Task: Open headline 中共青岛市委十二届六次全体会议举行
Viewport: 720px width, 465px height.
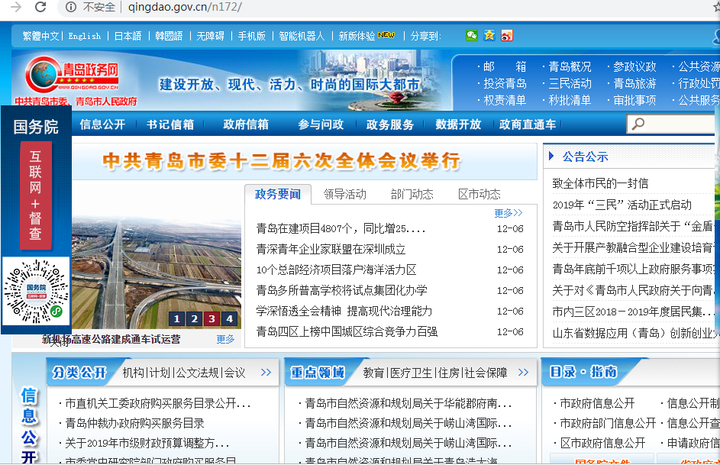Action: tap(281, 161)
